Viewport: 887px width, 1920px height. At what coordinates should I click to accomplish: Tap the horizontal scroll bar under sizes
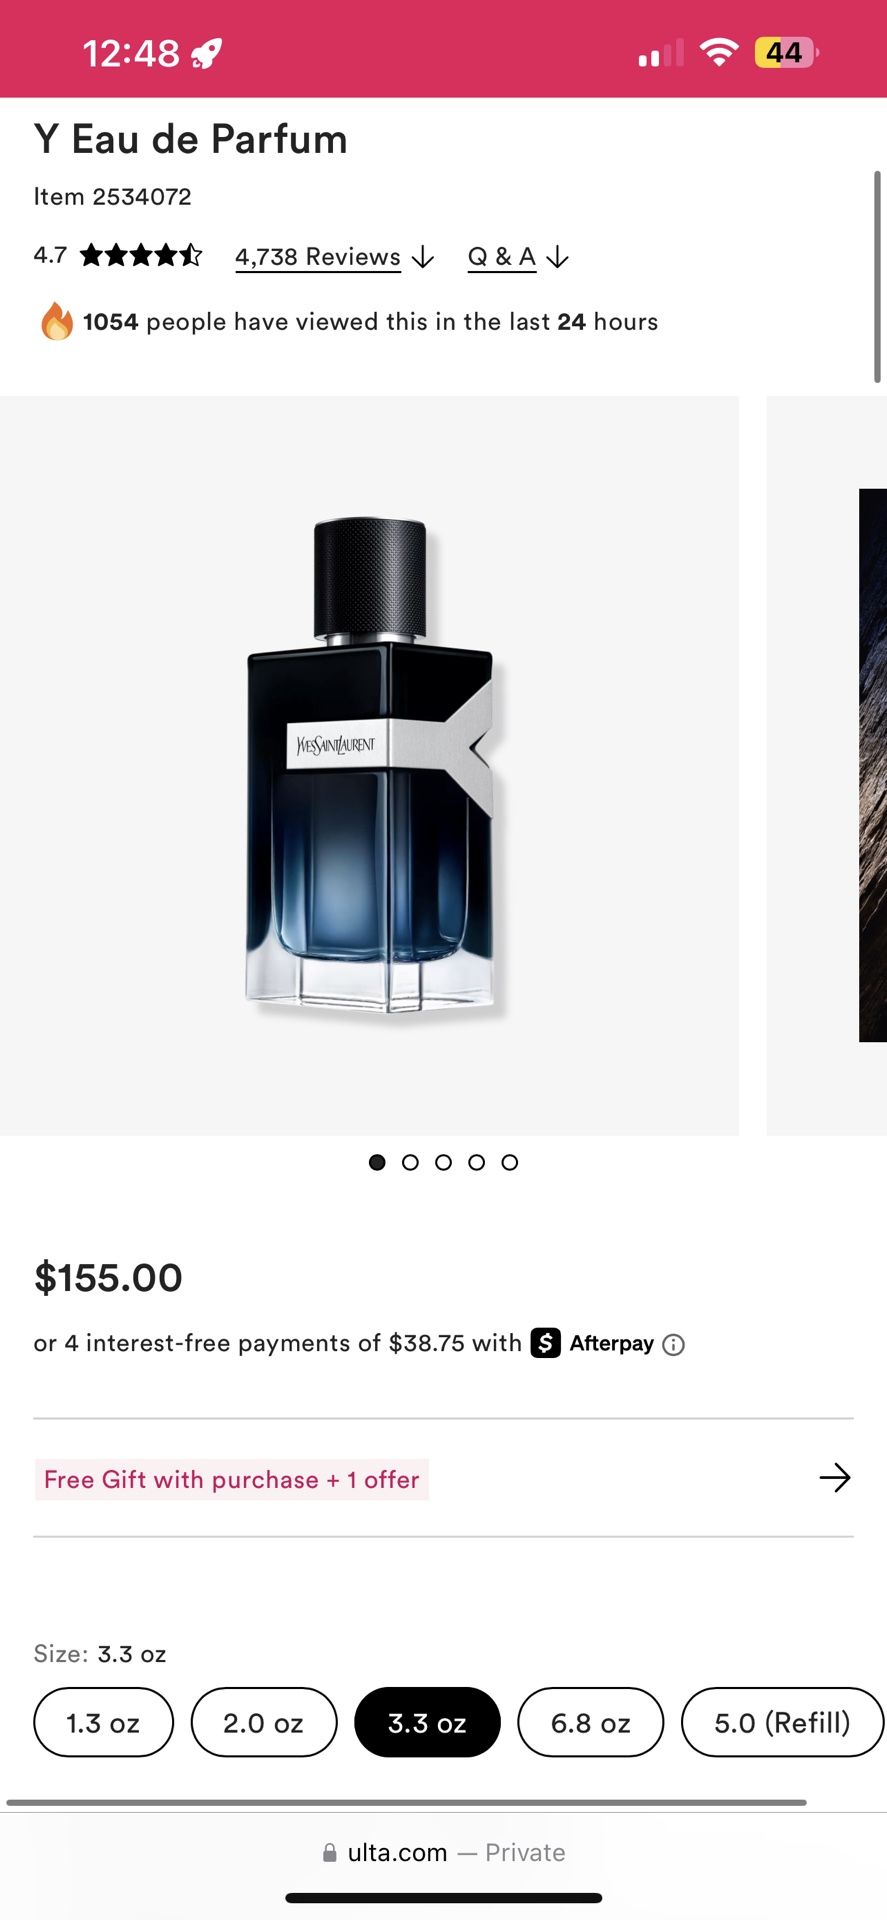406,1802
